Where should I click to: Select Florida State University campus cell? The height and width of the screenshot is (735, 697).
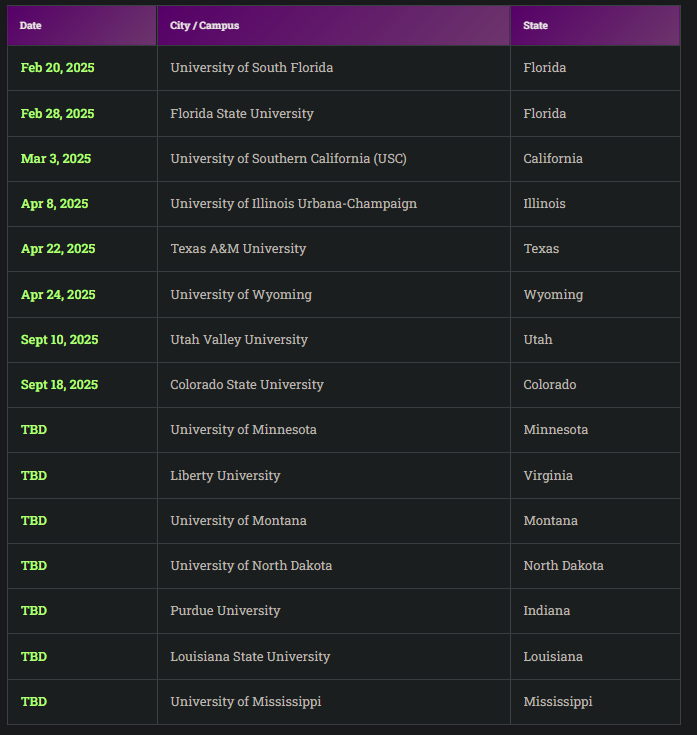pyautogui.click(x=242, y=113)
